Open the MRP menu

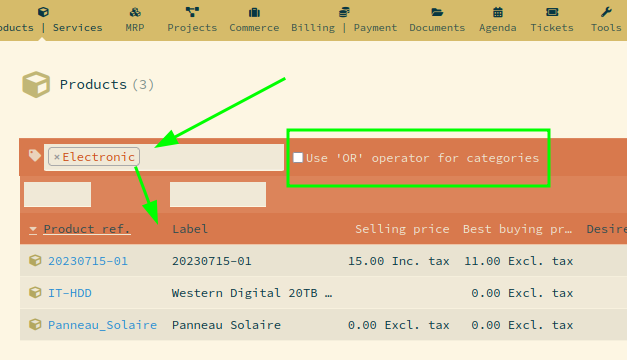[135, 28]
